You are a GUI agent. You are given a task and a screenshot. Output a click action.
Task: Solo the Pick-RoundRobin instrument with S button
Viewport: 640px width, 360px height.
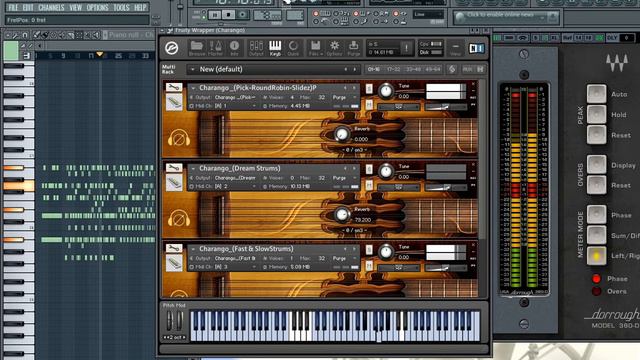pos(369,89)
